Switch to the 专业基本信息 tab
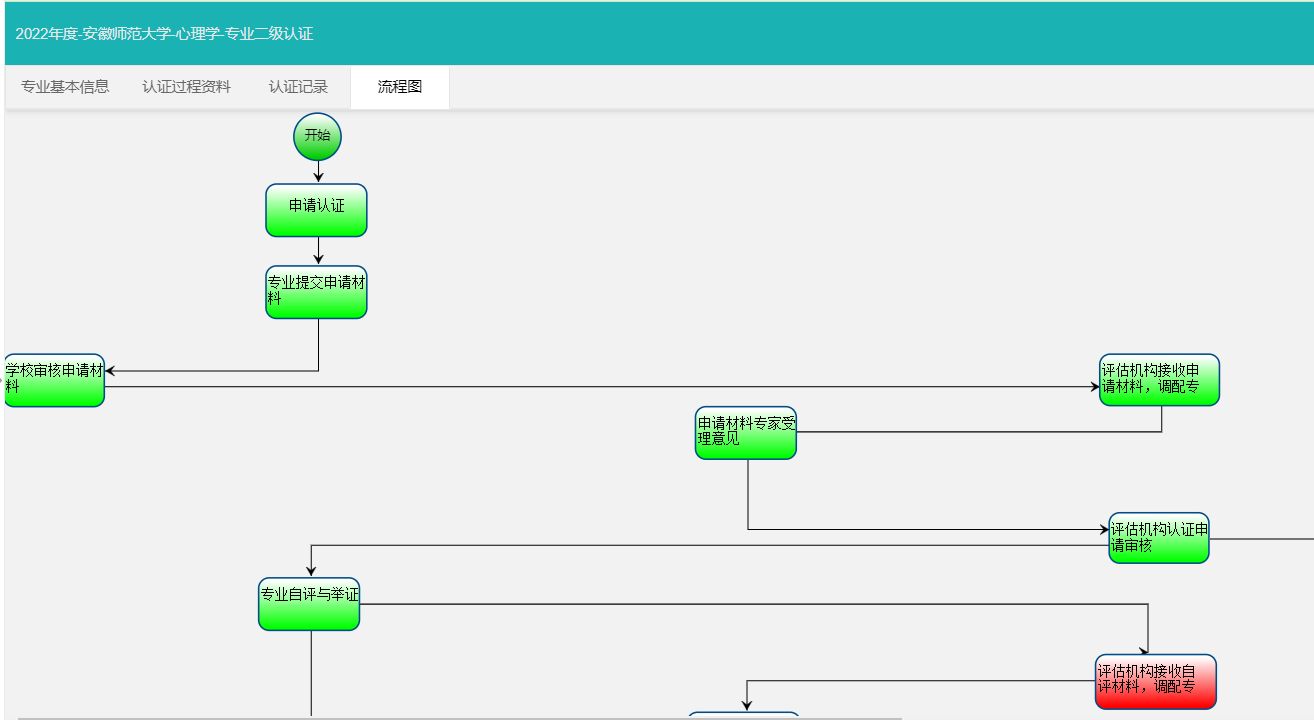This screenshot has width=1314, height=720. (x=65, y=87)
